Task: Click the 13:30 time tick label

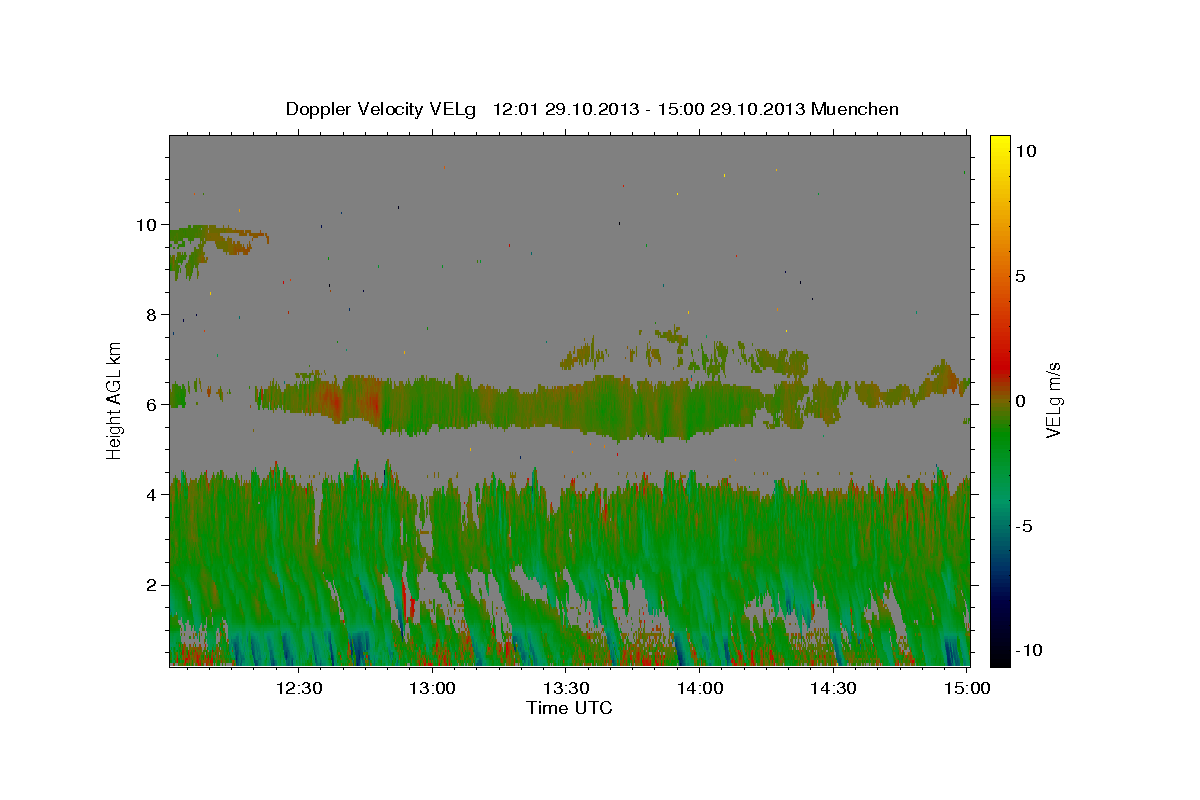Action: click(x=566, y=689)
